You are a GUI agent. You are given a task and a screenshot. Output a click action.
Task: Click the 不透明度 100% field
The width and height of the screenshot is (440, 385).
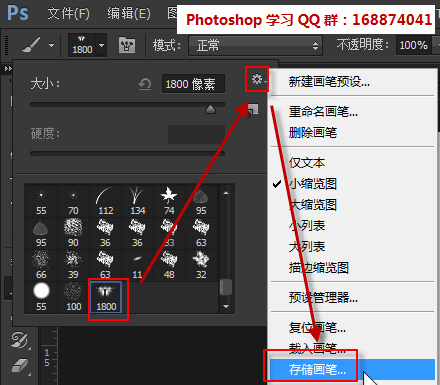point(413,45)
